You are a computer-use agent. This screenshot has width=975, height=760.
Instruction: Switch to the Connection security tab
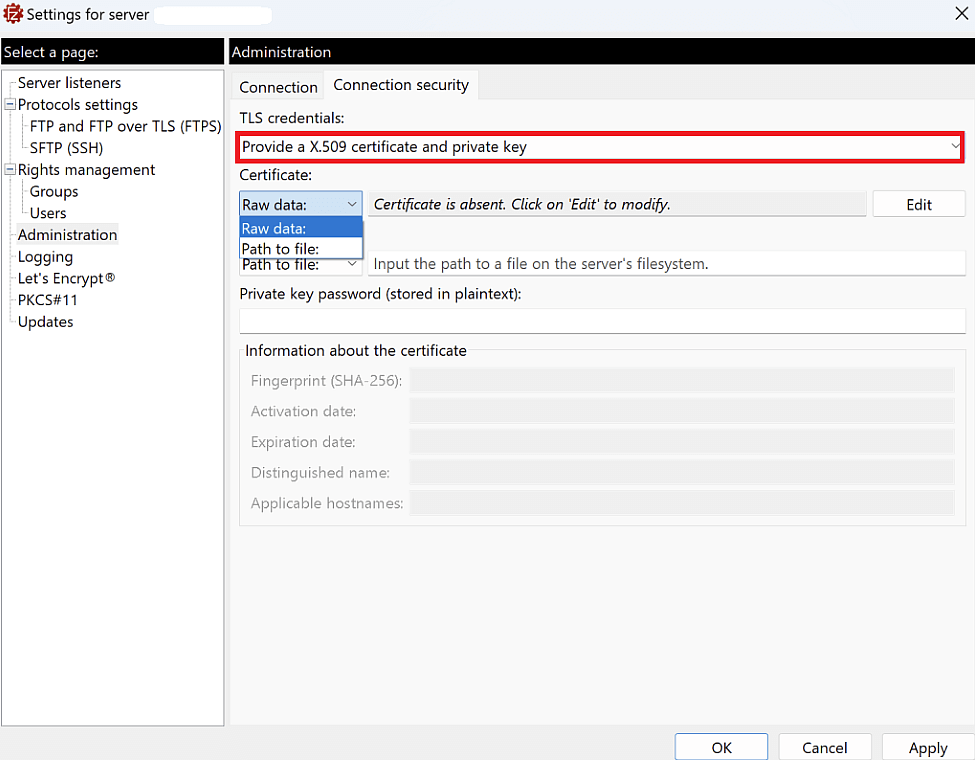tap(401, 85)
